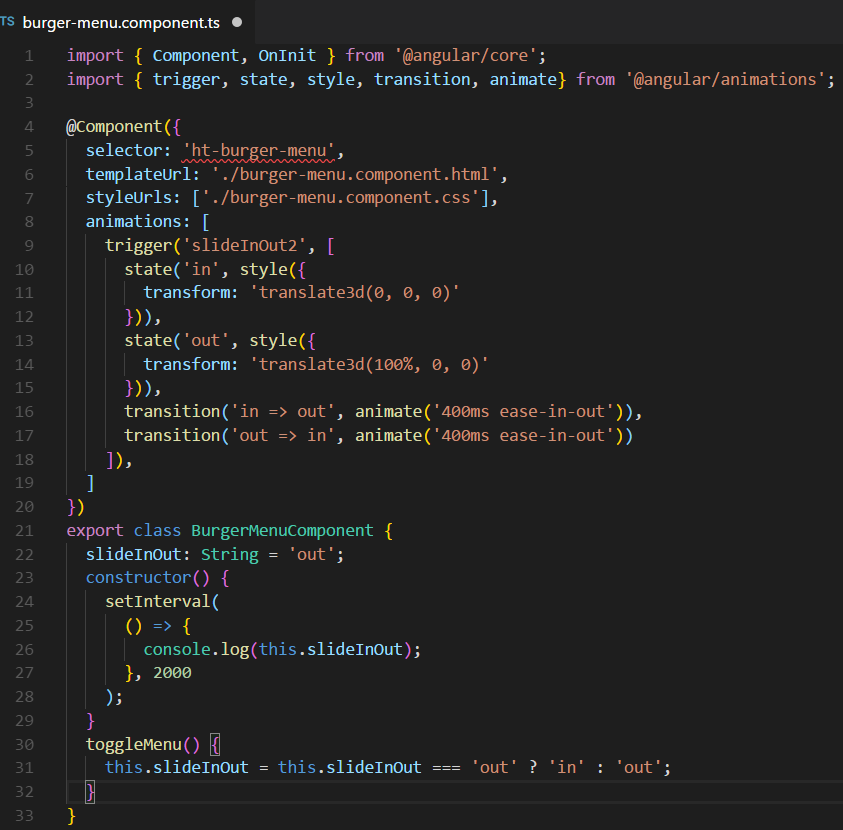The image size is (843, 830).
Task: Click the TS file icon on the tab
Action: [x=8, y=22]
